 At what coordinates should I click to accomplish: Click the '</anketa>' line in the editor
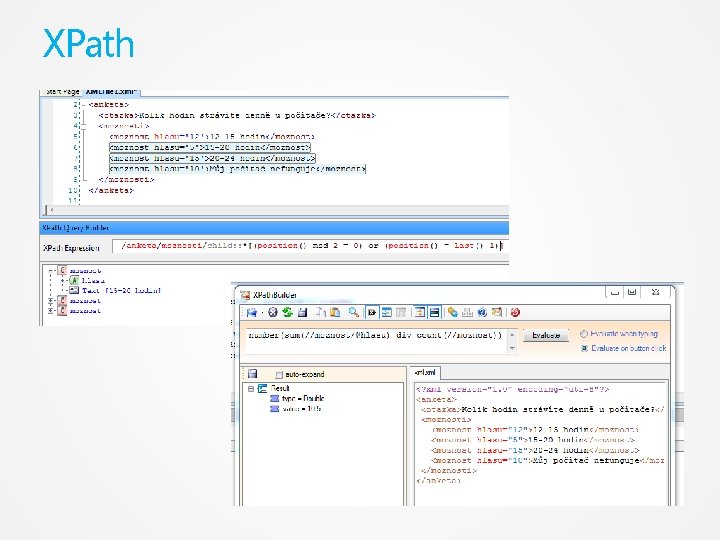click(111, 190)
